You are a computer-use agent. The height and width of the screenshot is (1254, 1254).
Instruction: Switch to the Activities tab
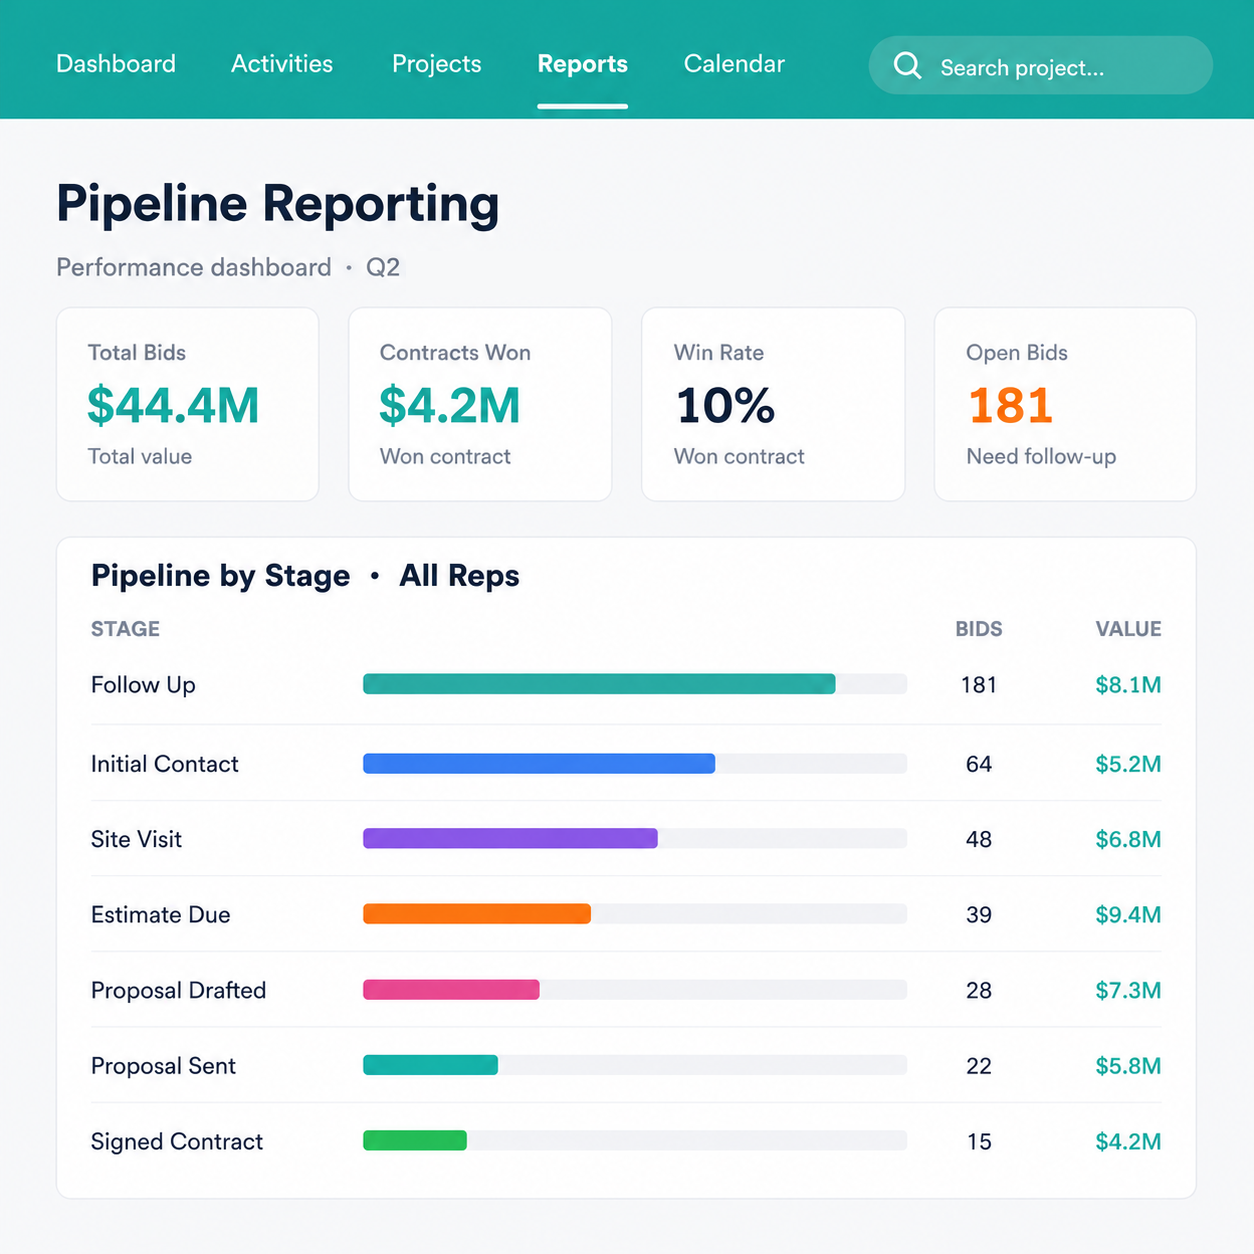[x=282, y=64]
